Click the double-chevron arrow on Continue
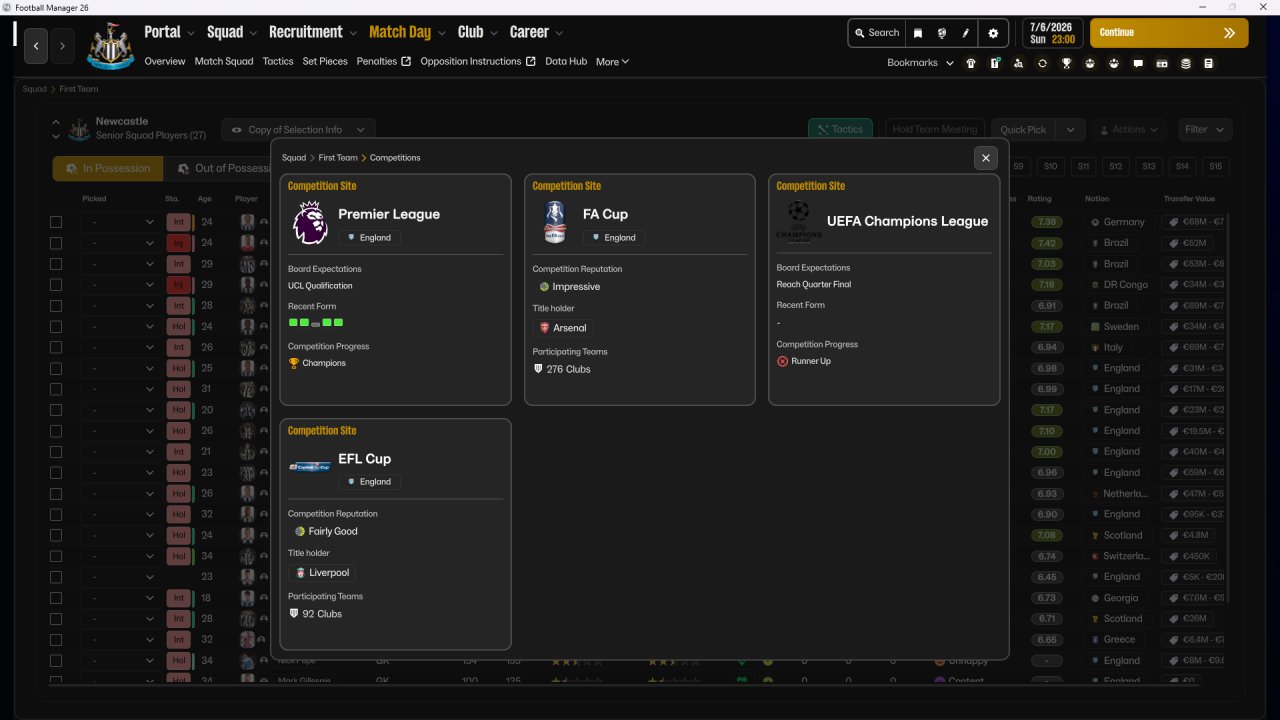The width and height of the screenshot is (1280, 720). point(1229,33)
